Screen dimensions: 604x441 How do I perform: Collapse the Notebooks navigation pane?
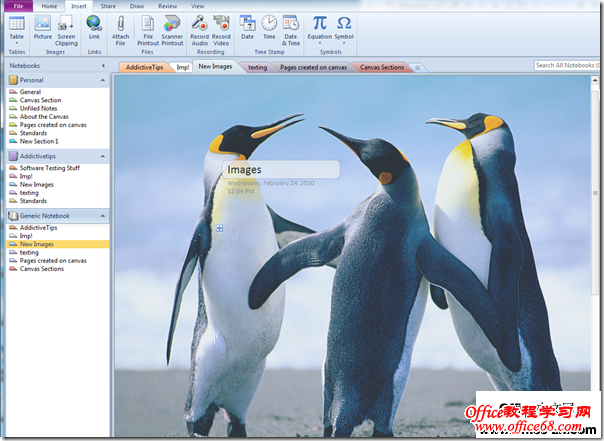pos(104,65)
